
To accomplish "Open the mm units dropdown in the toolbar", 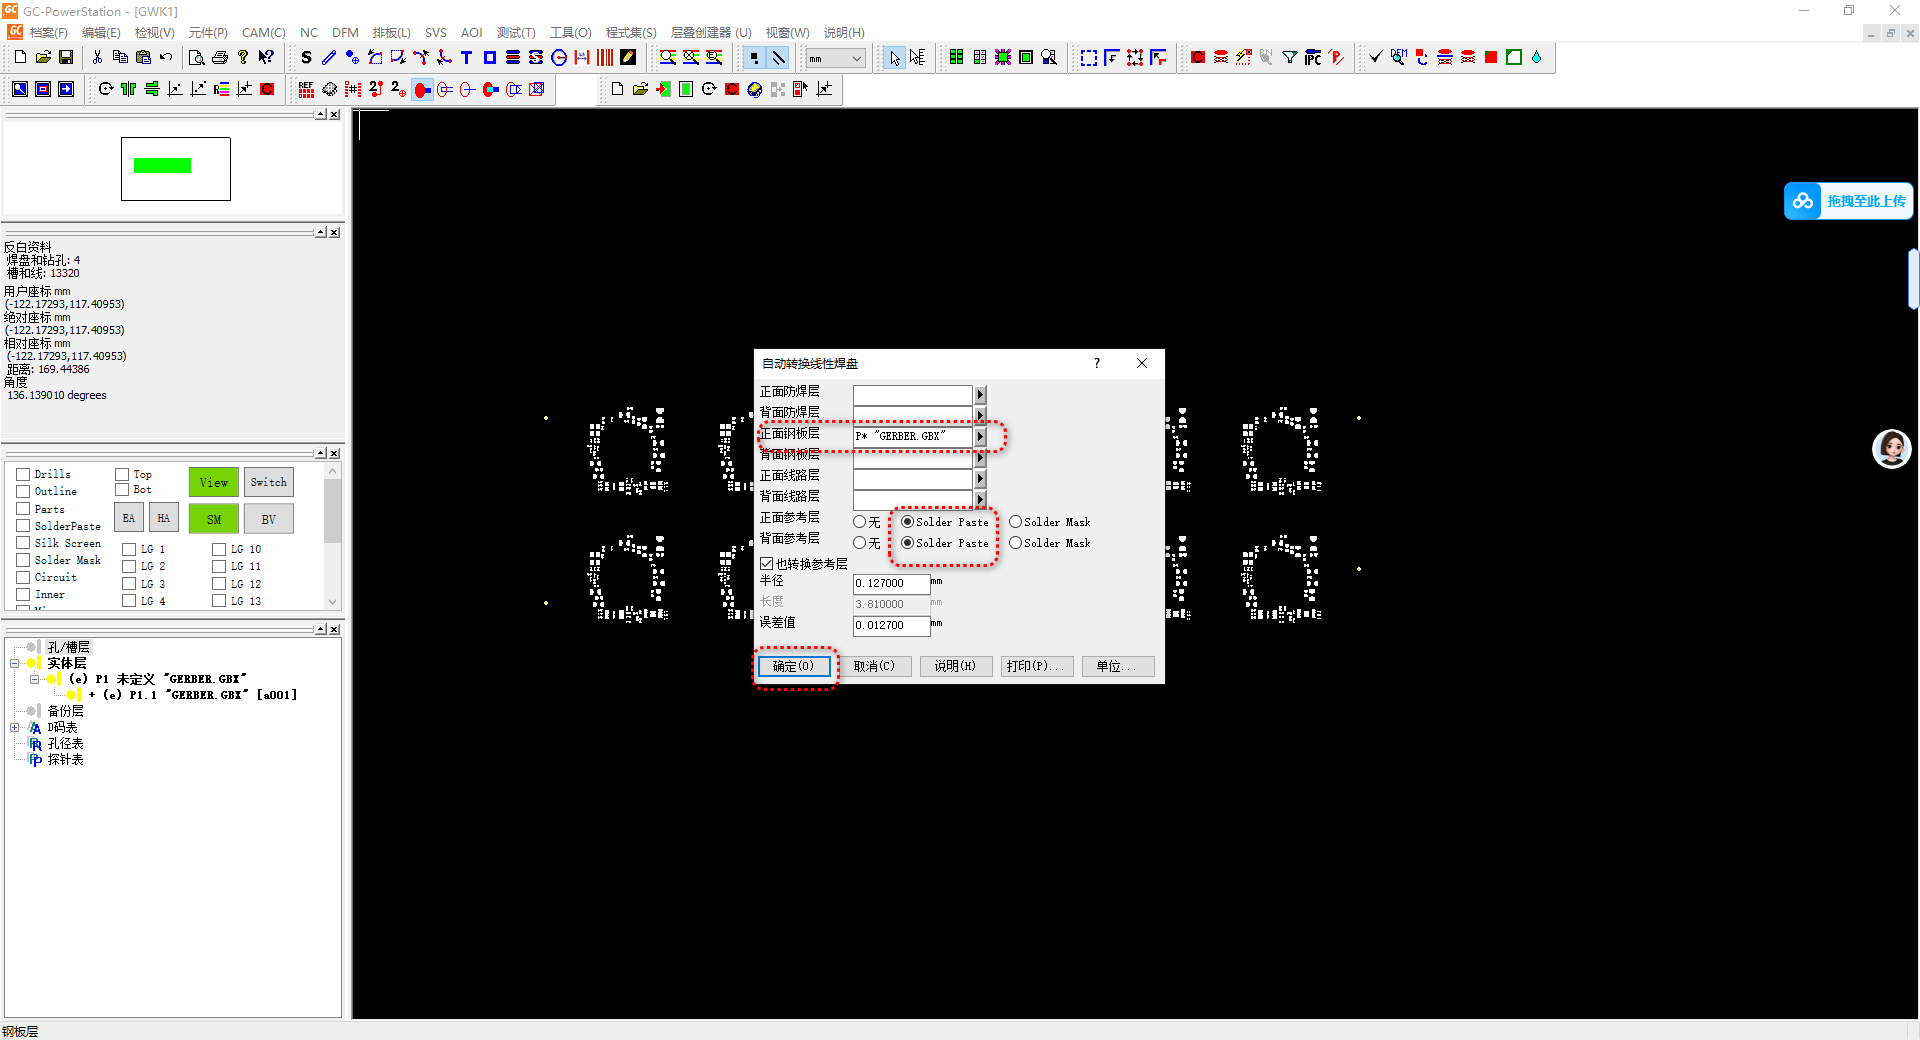I will [857, 59].
